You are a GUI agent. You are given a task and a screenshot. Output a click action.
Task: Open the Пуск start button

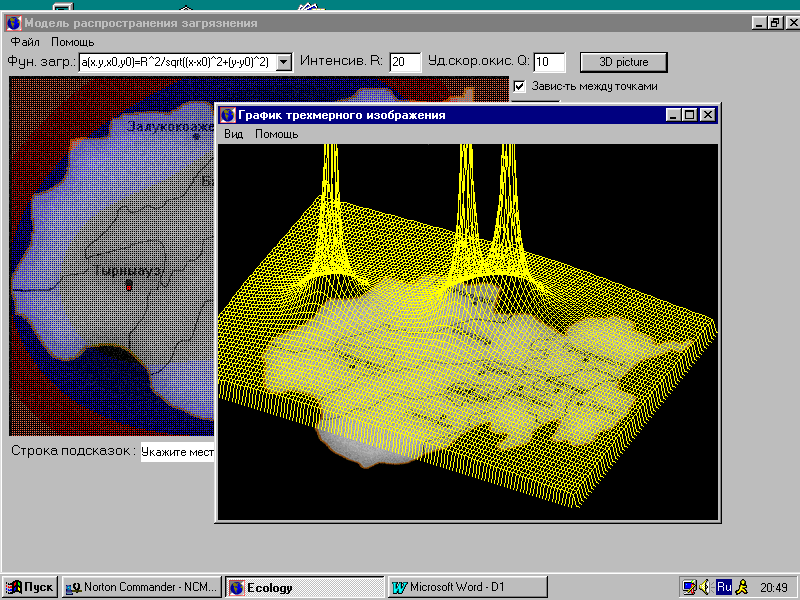30,587
